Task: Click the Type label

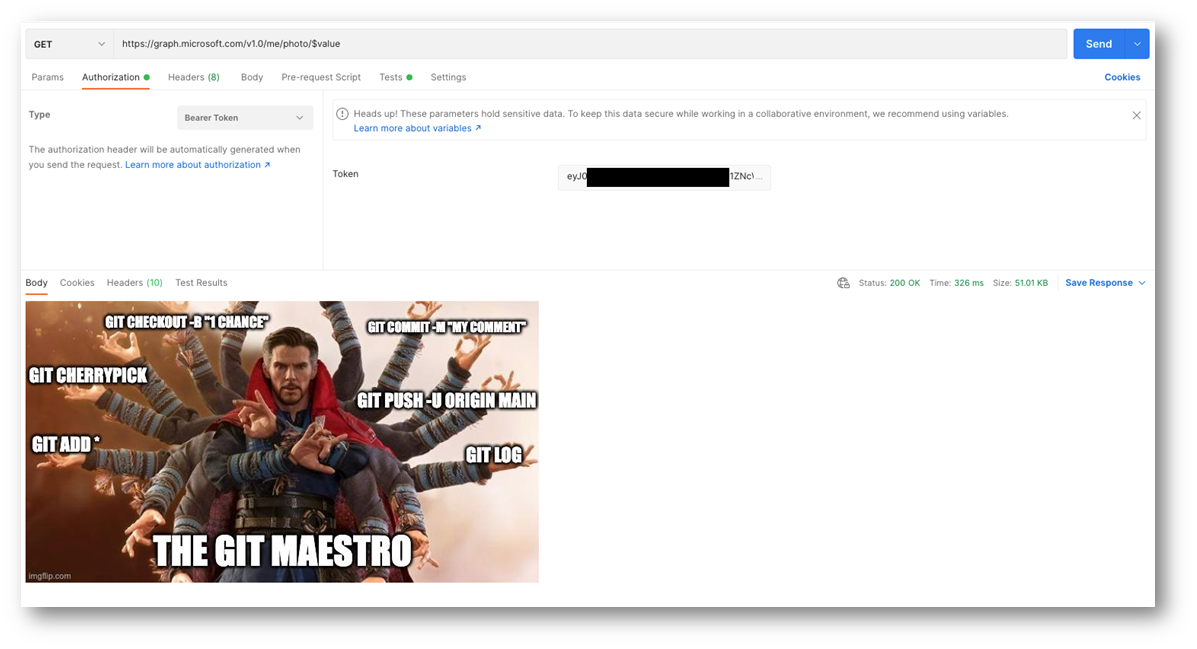Action: [x=40, y=115]
